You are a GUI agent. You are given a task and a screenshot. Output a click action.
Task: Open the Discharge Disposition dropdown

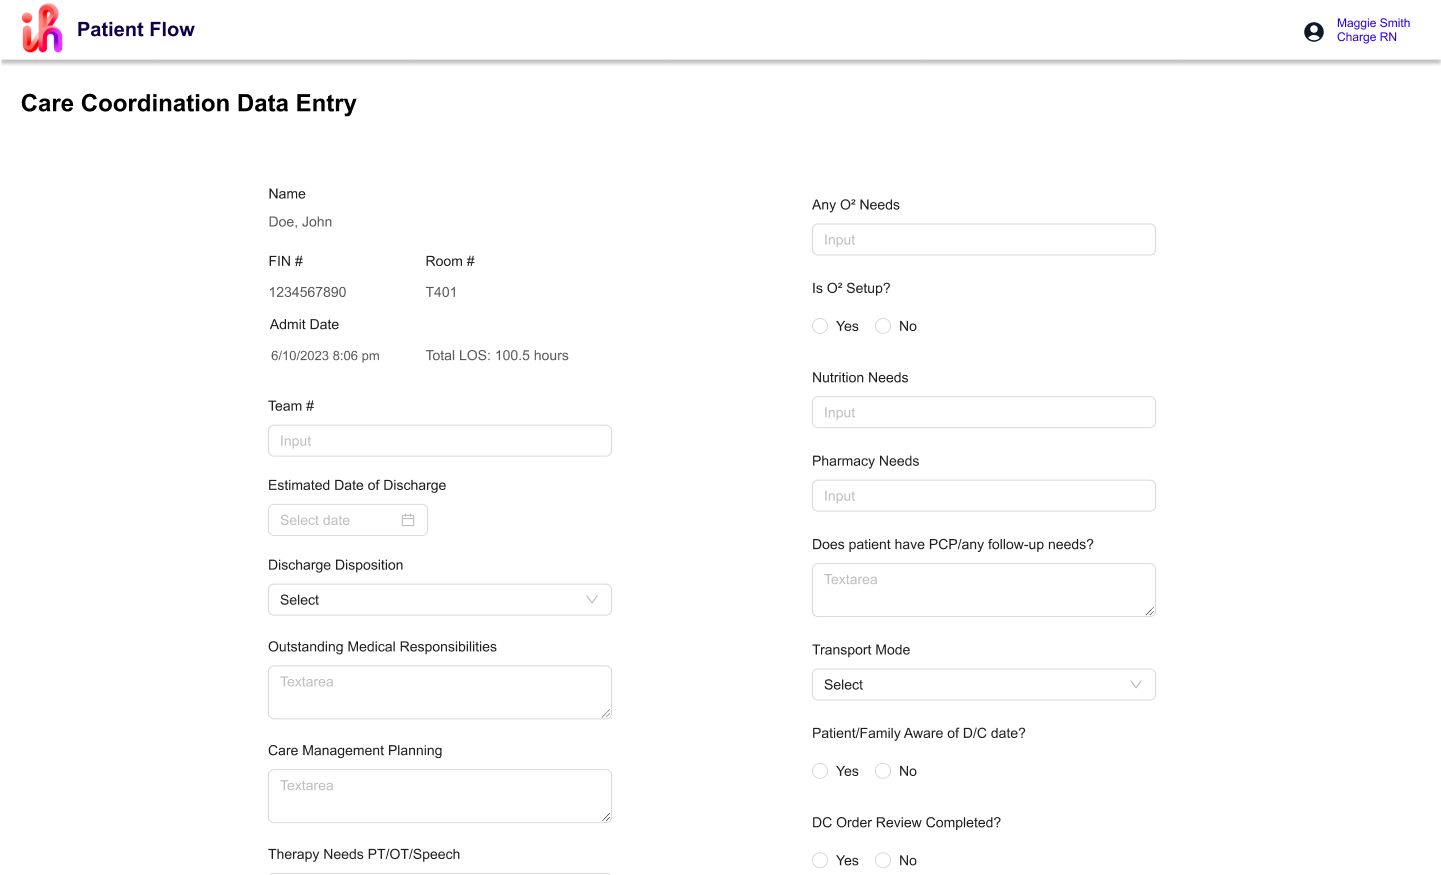[x=440, y=599]
